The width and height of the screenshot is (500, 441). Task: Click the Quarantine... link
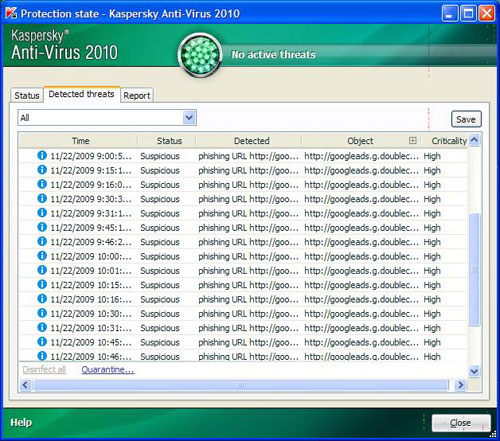(108, 370)
